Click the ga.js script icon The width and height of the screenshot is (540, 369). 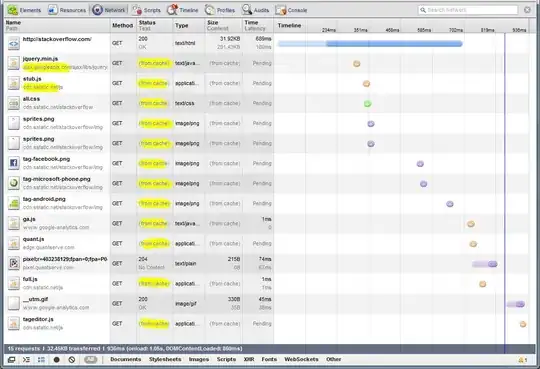tap(14, 223)
